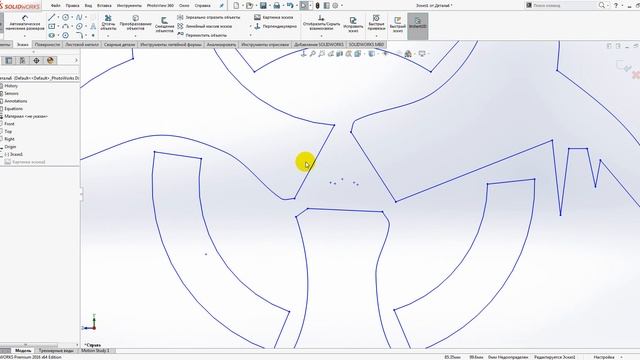Click the Convert Entities tool
The width and height of the screenshot is (640, 360).
point(136,23)
